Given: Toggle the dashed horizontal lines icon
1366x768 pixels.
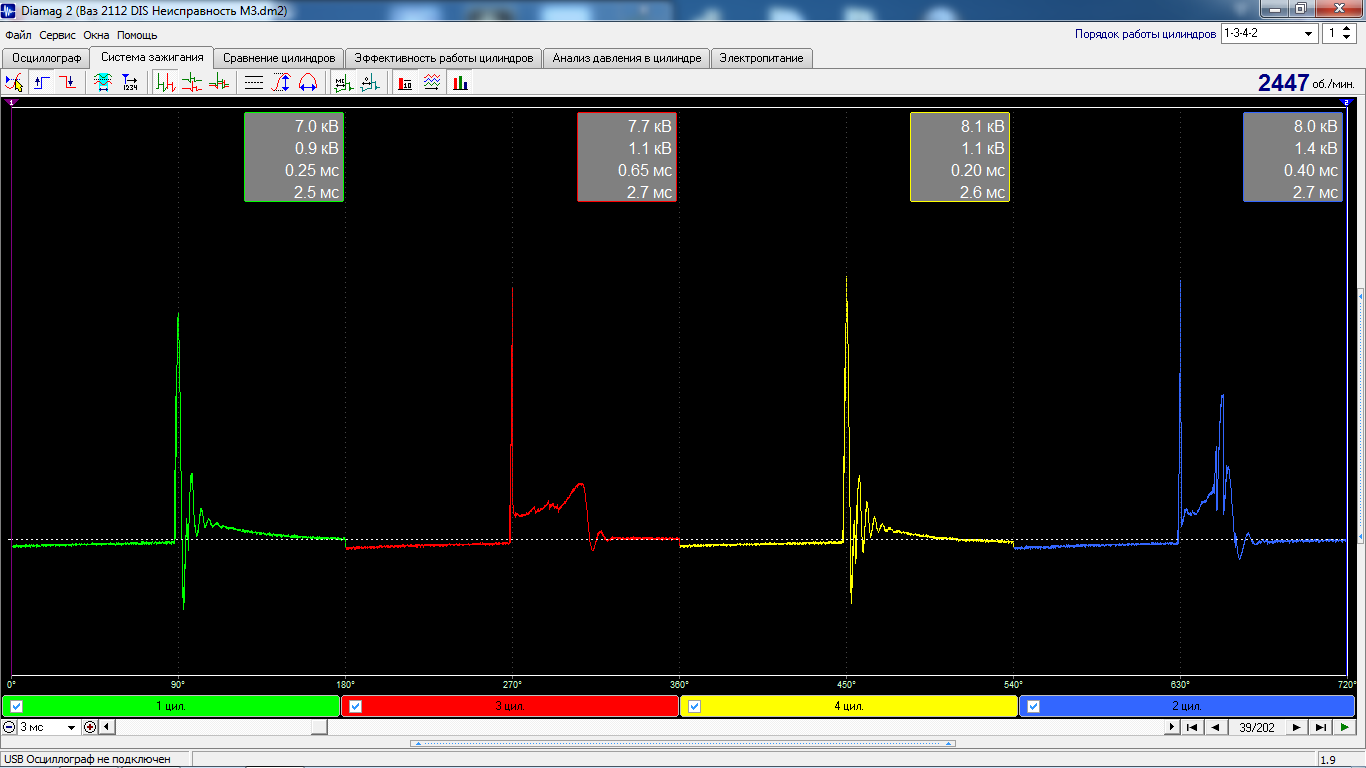Looking at the screenshot, I should coord(254,83).
